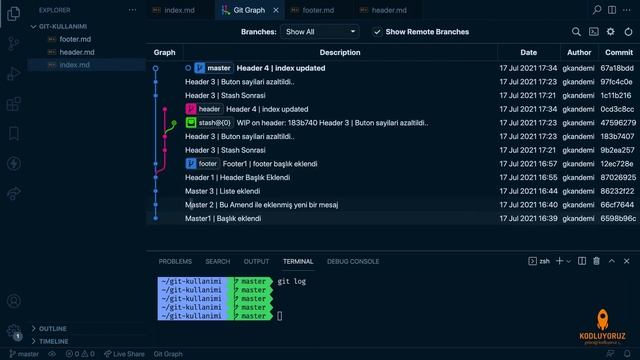Open the Bookmarks view icon
Viewport: 640px width, 360px height.
(x=13, y=133)
